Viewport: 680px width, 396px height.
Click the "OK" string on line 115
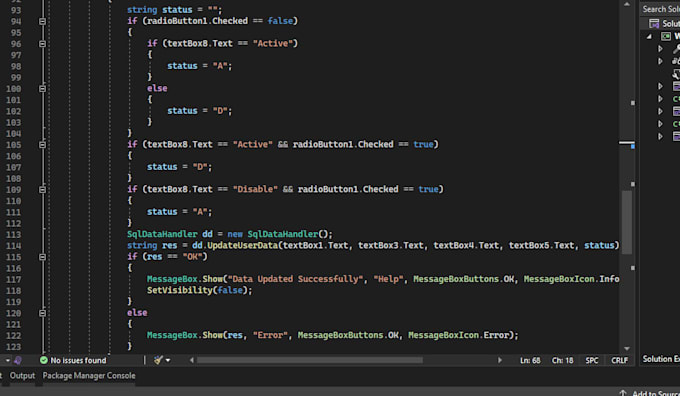(x=192, y=257)
